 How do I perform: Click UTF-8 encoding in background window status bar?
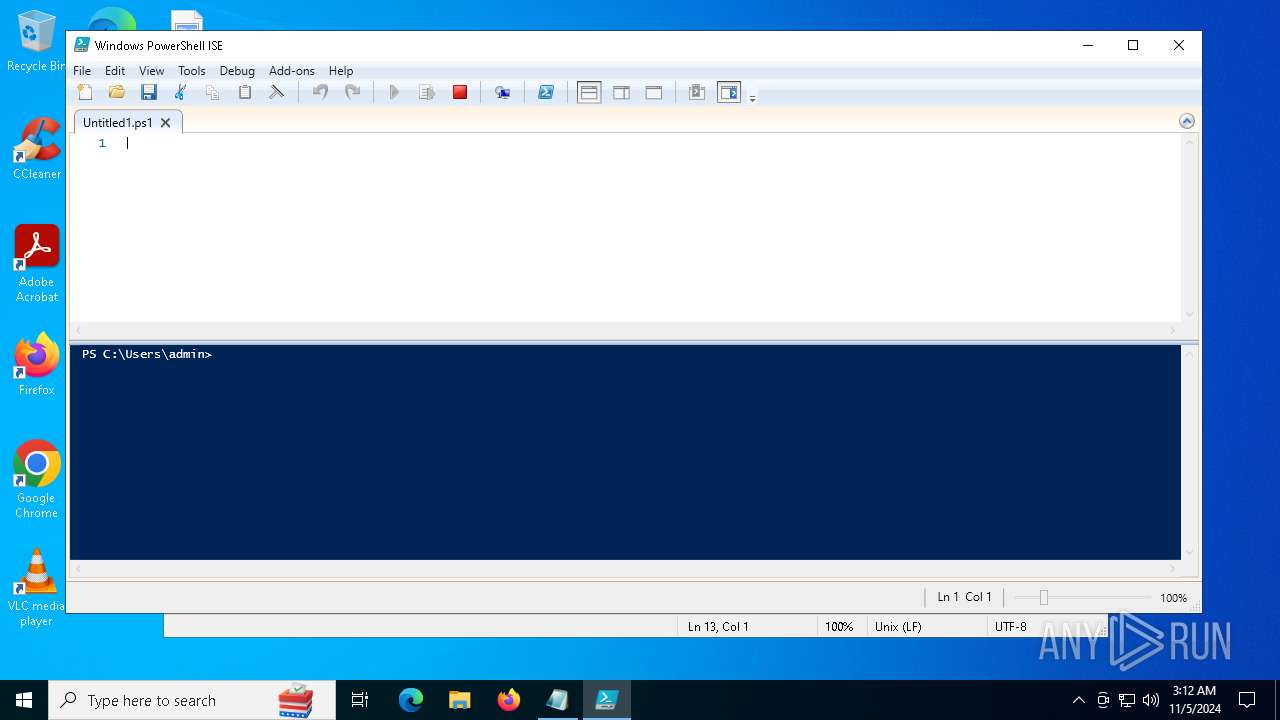coord(1011,627)
